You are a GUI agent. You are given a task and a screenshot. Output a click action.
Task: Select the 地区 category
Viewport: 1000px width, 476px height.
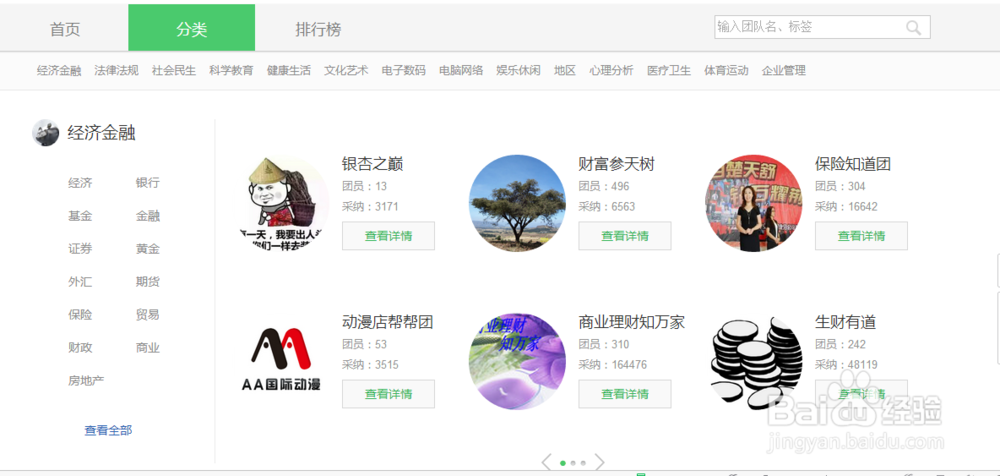tap(565, 71)
